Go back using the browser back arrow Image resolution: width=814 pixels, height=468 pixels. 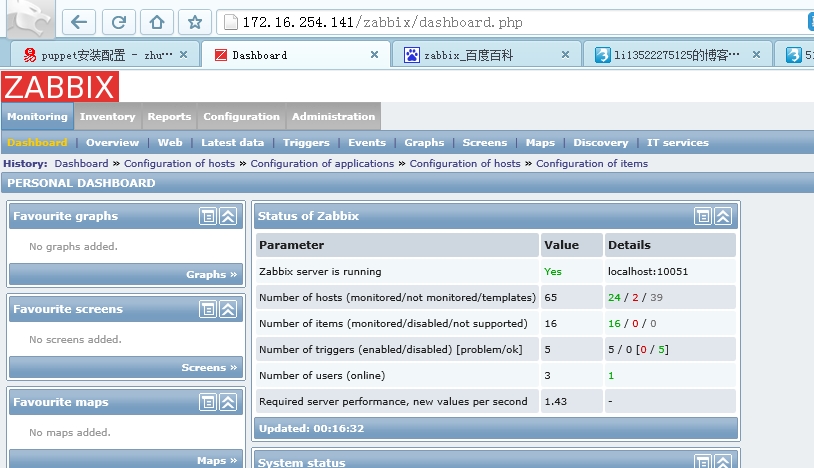[x=79, y=22]
